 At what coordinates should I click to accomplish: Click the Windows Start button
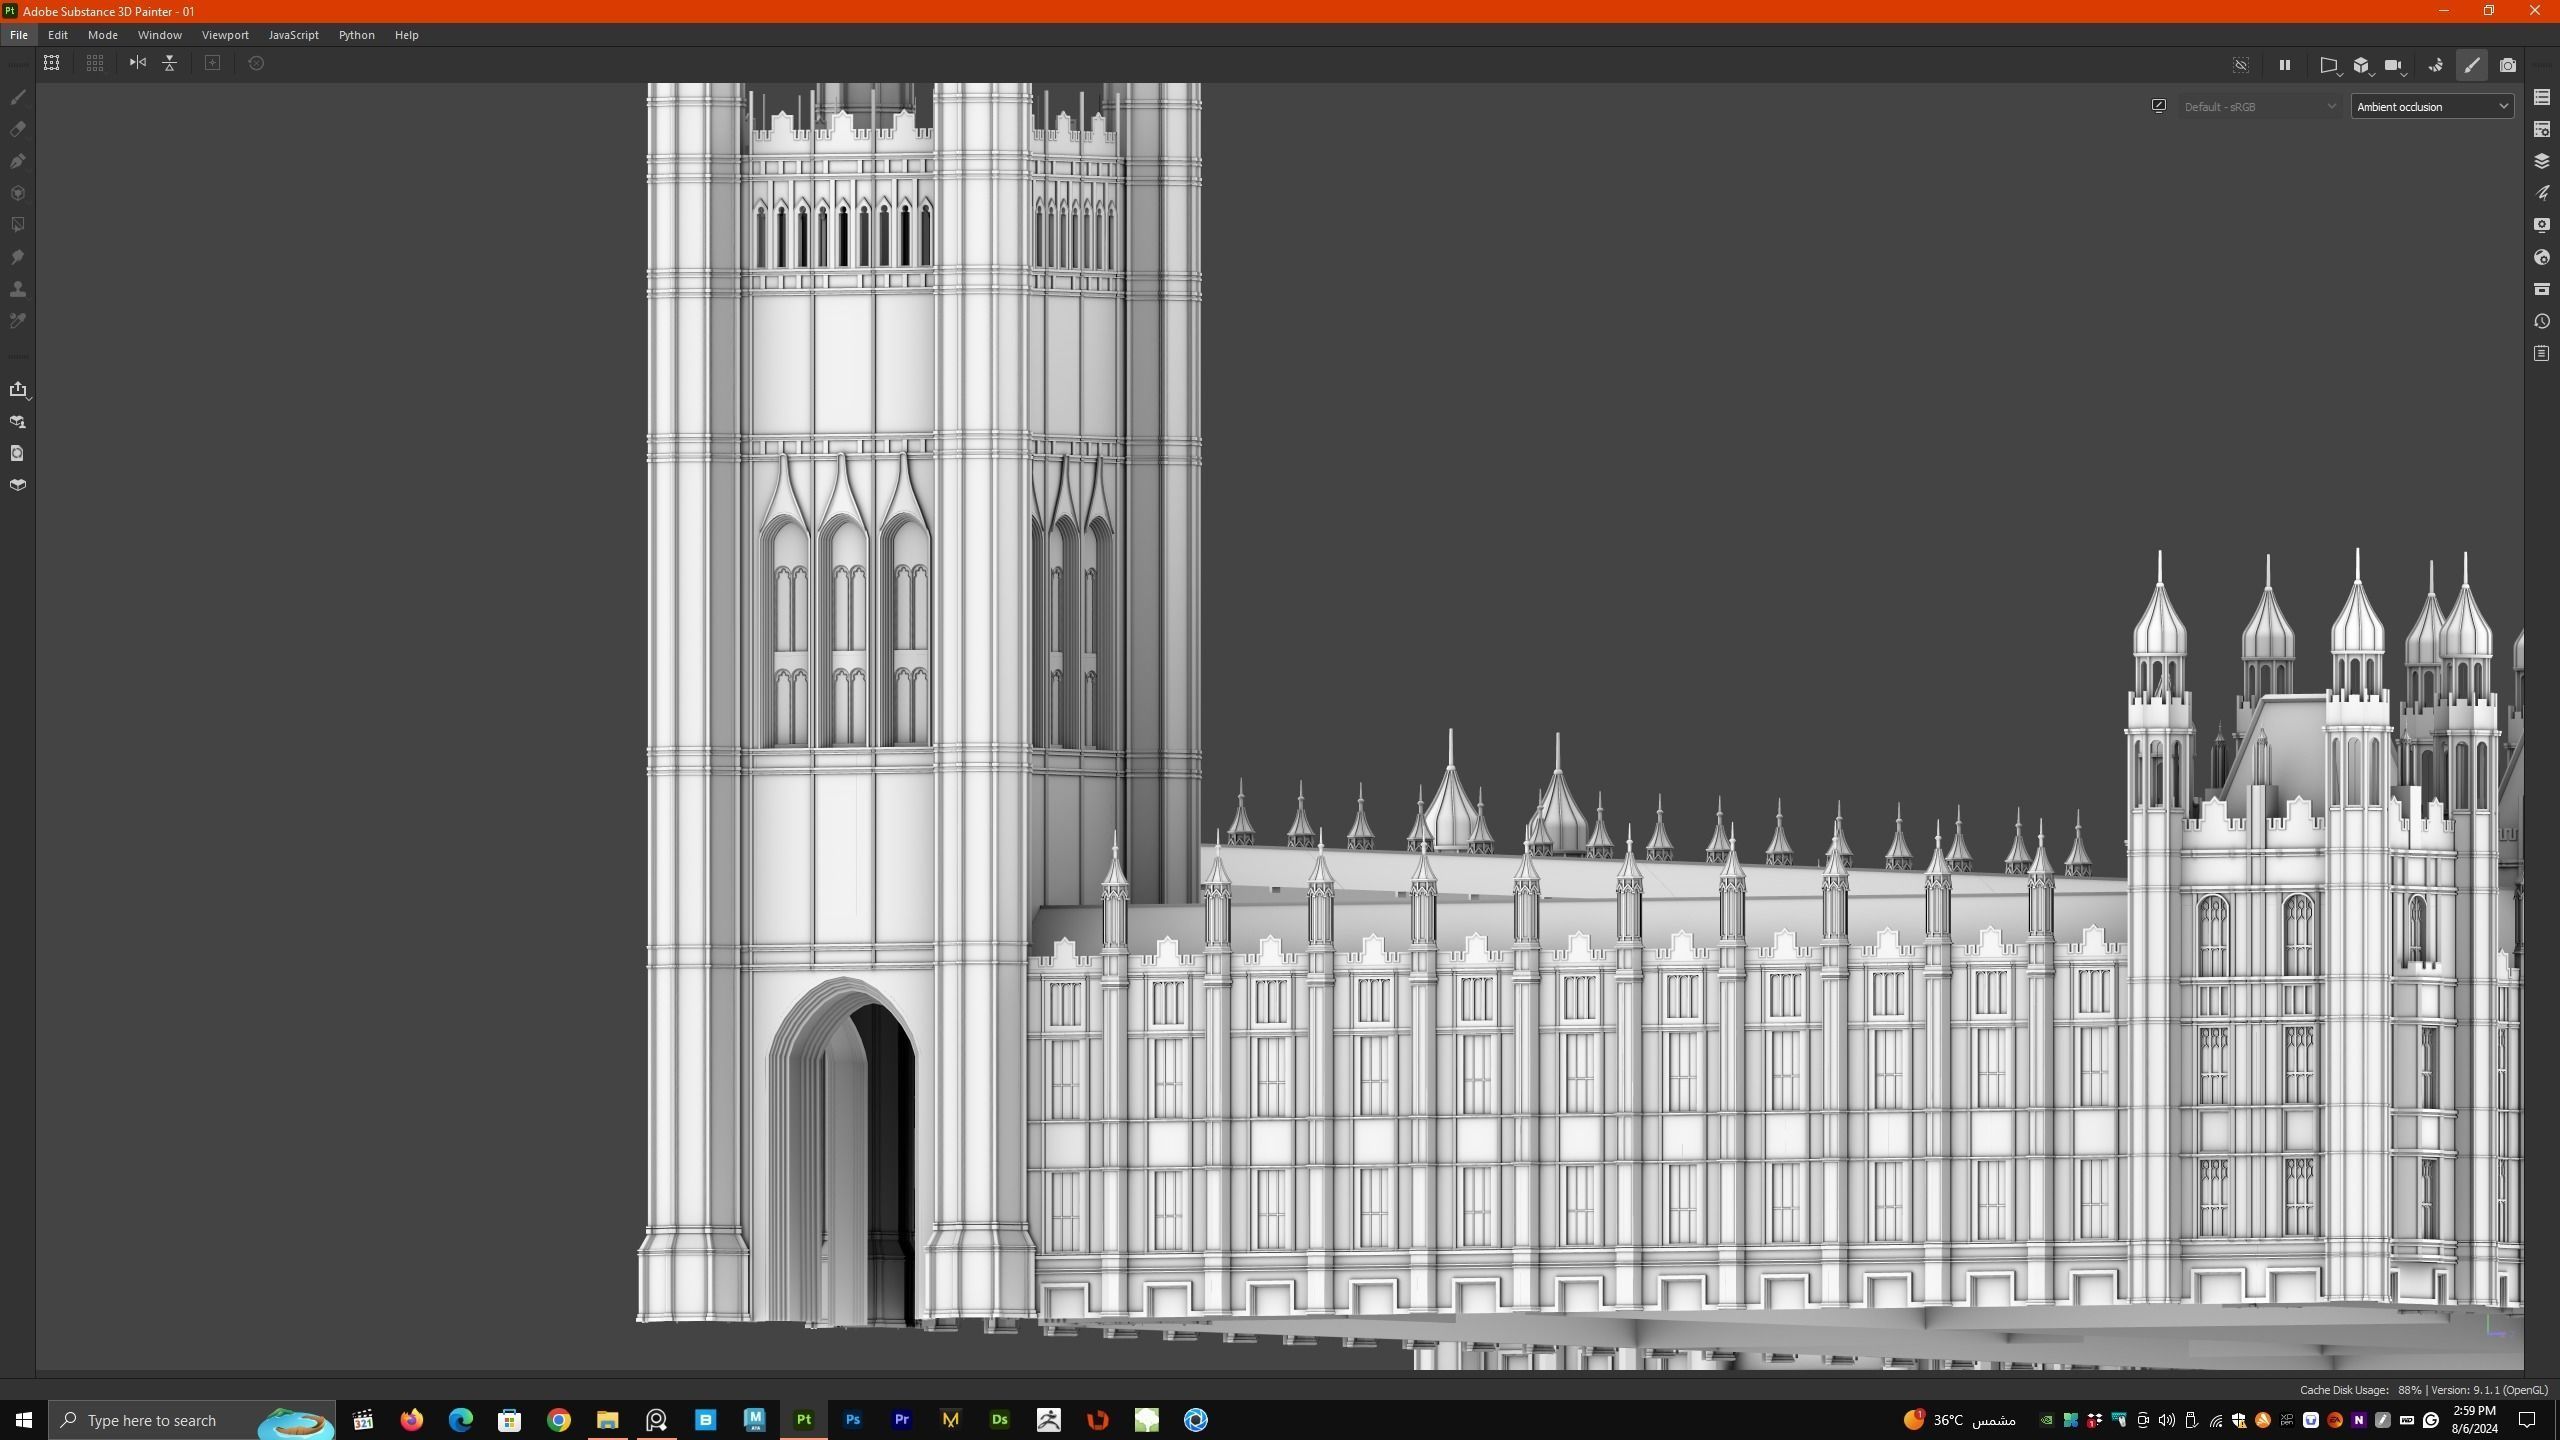tap(24, 1420)
